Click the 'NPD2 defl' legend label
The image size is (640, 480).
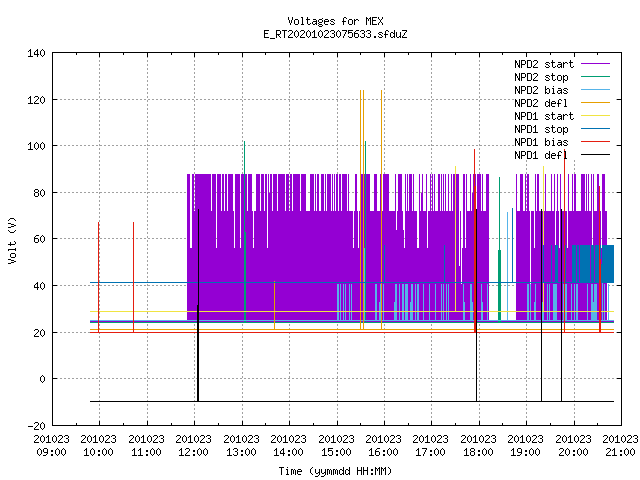(541, 103)
